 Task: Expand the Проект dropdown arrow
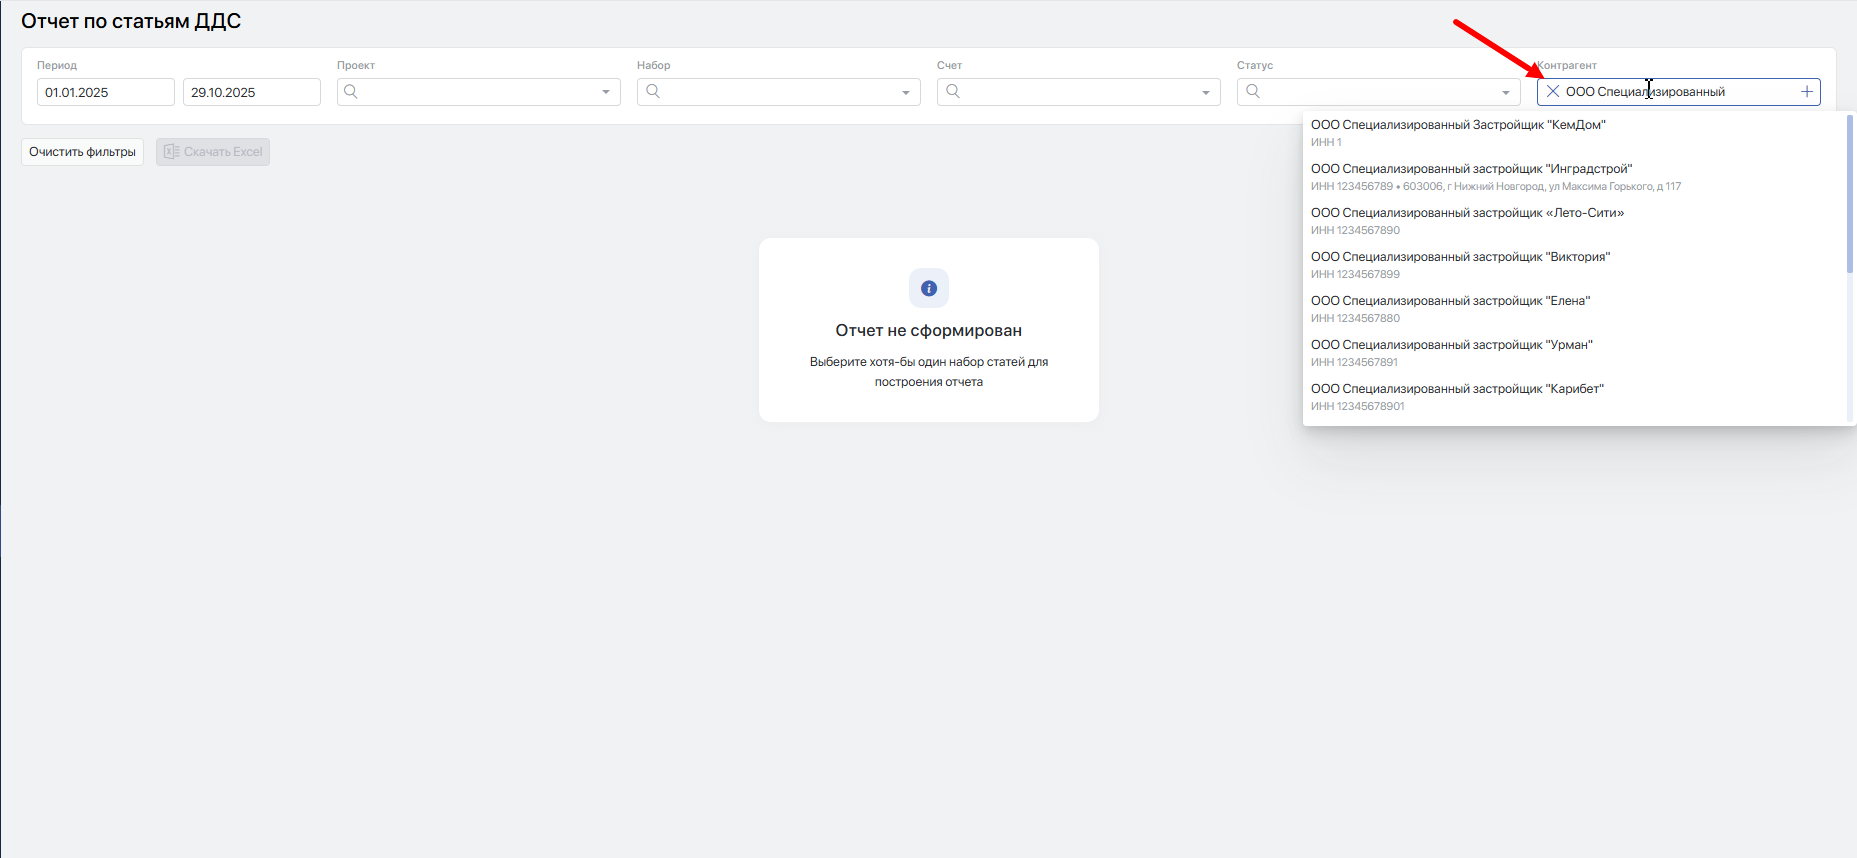[x=606, y=92]
